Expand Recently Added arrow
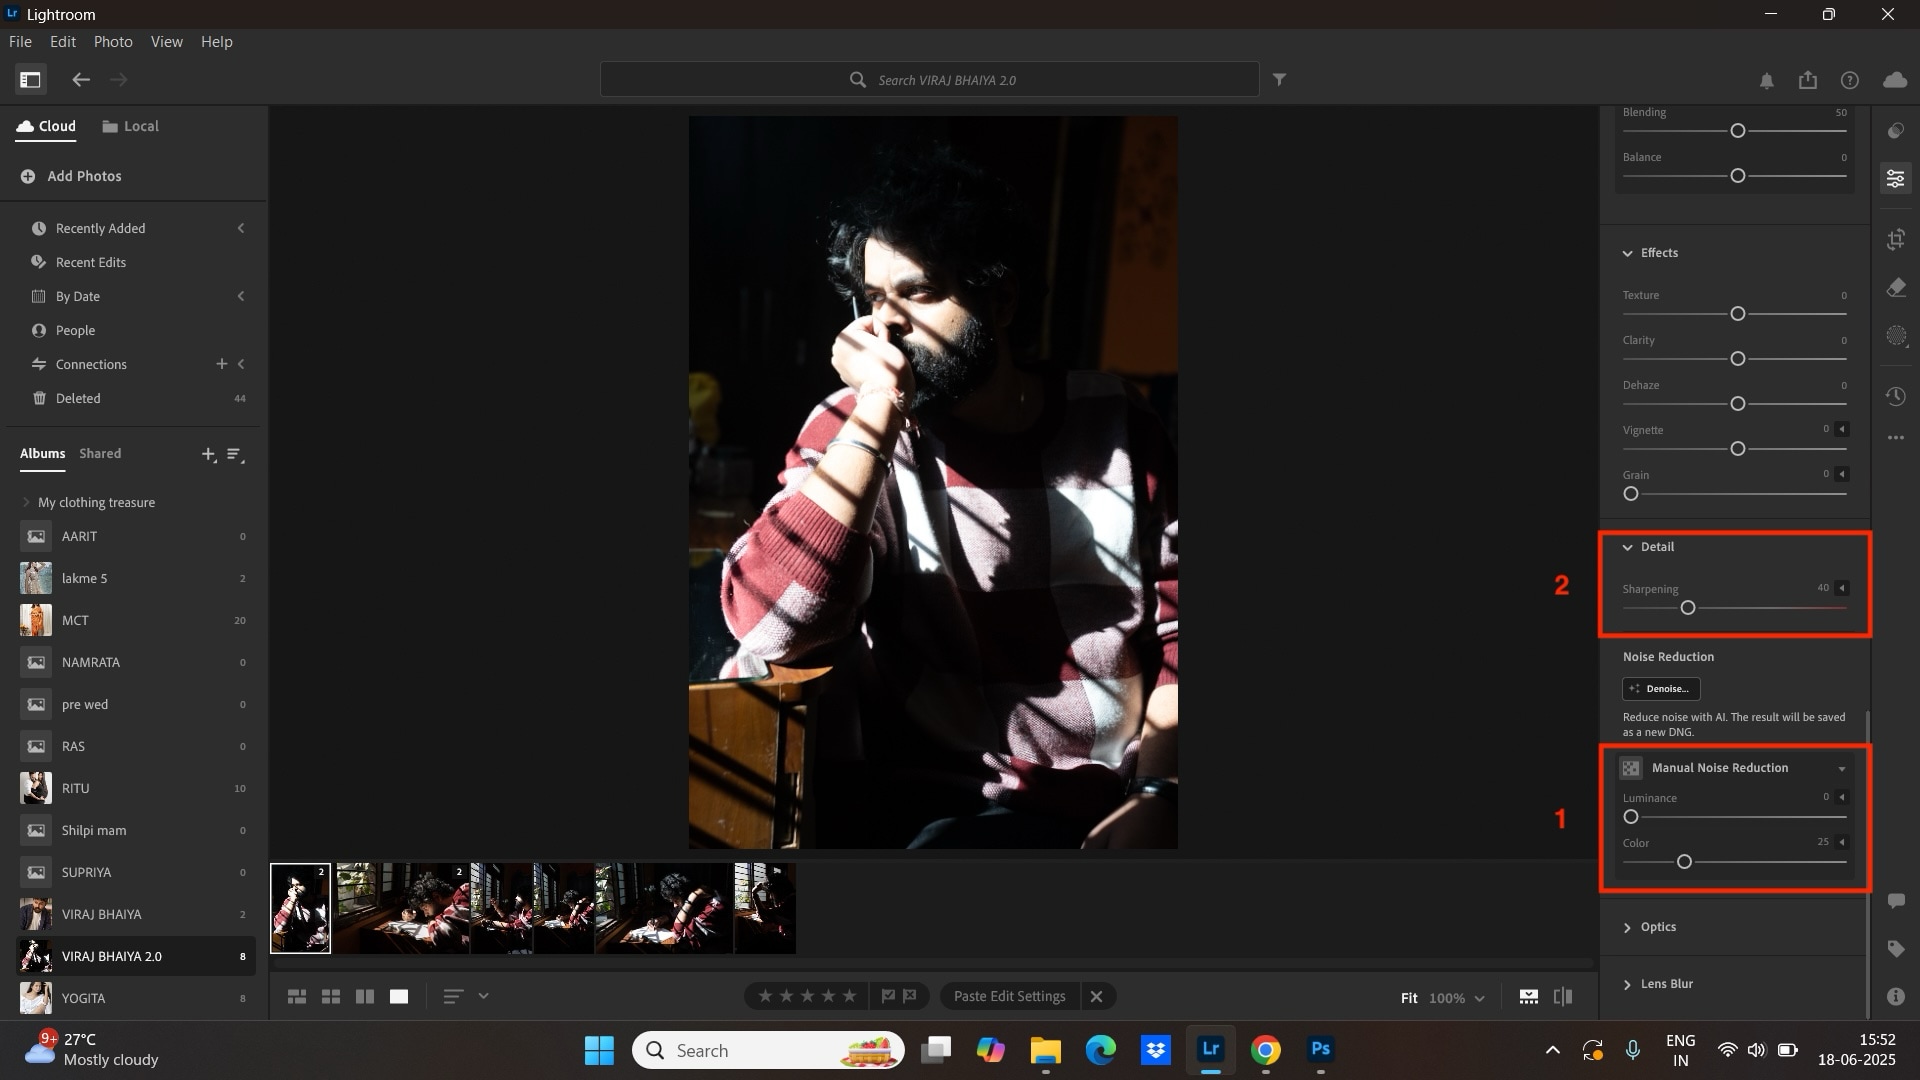The image size is (1920, 1080). tap(241, 228)
